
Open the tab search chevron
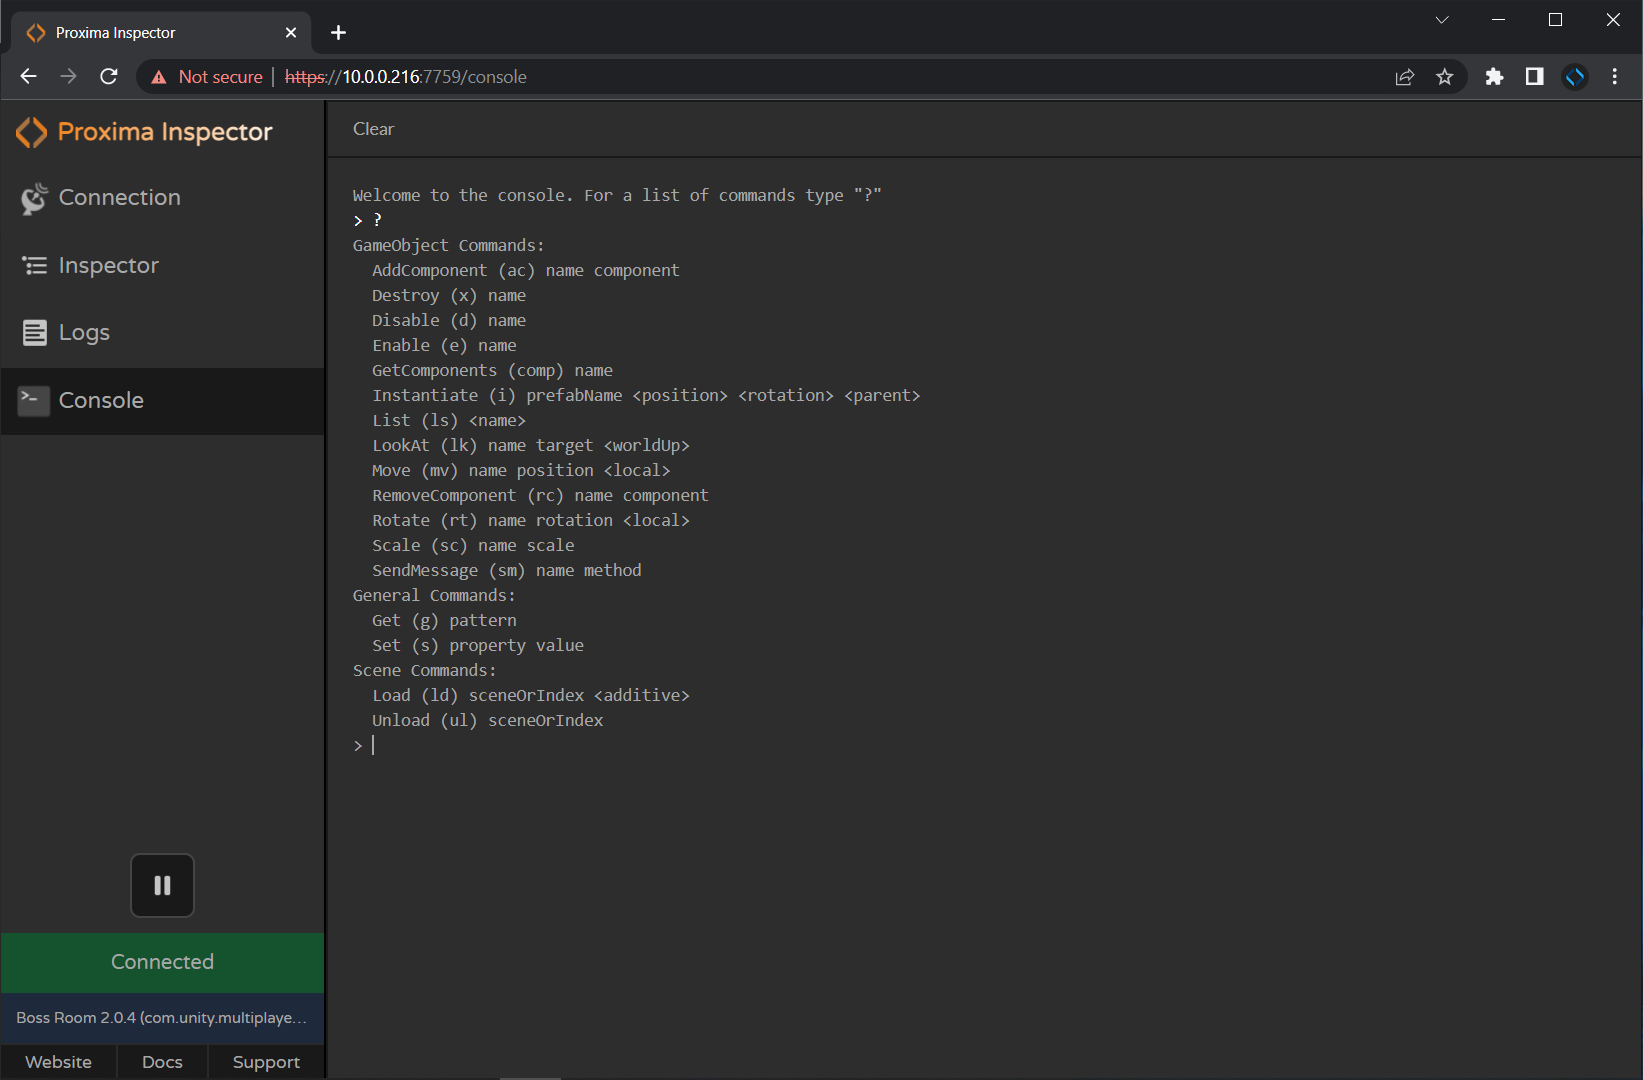[1441, 19]
